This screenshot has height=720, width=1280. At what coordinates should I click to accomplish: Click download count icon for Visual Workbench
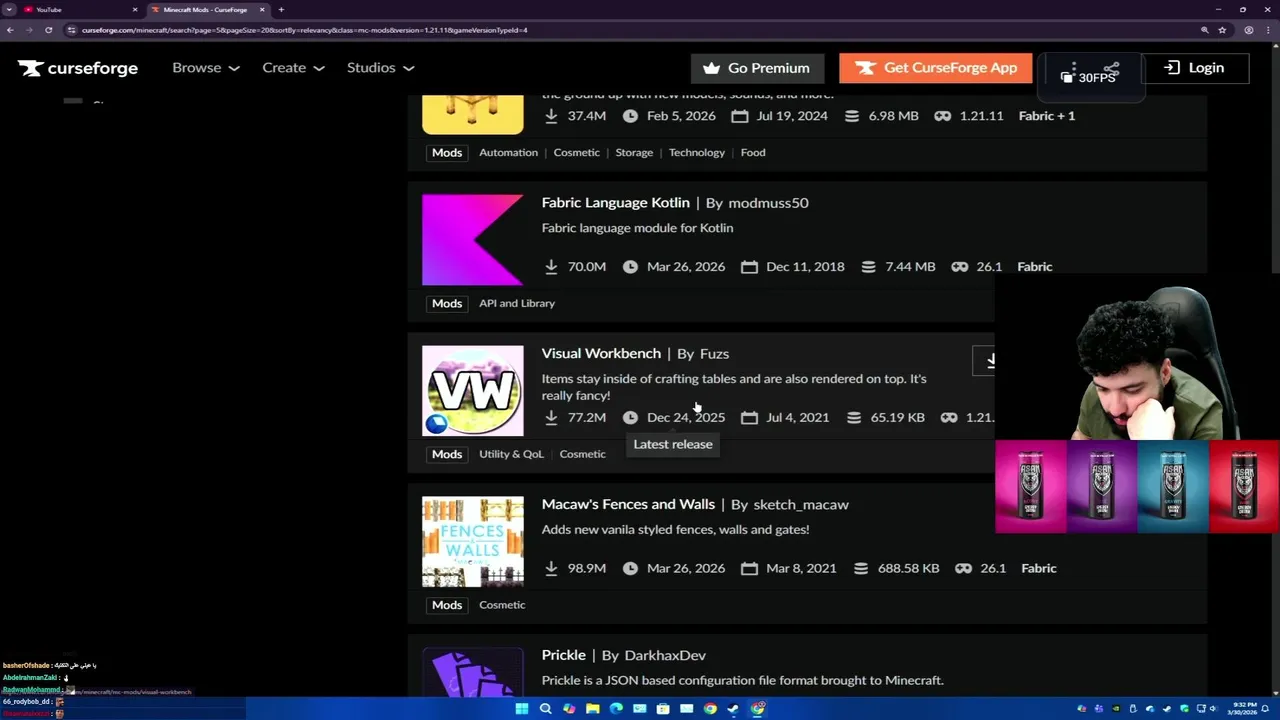pyautogui.click(x=551, y=417)
